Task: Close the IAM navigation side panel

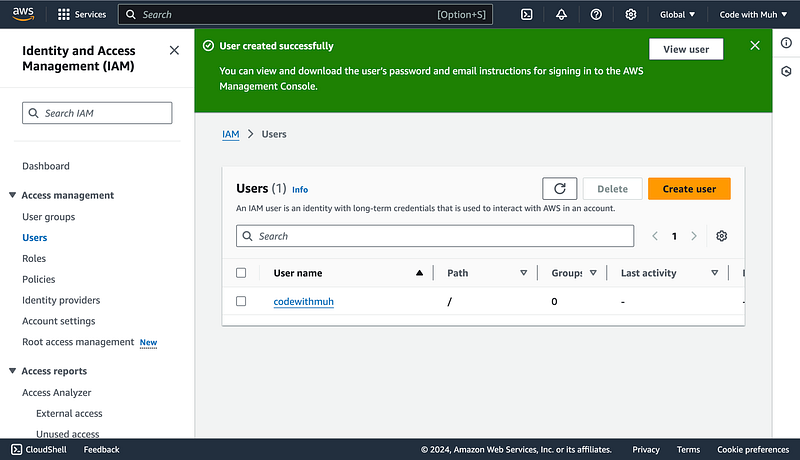Action: (174, 50)
